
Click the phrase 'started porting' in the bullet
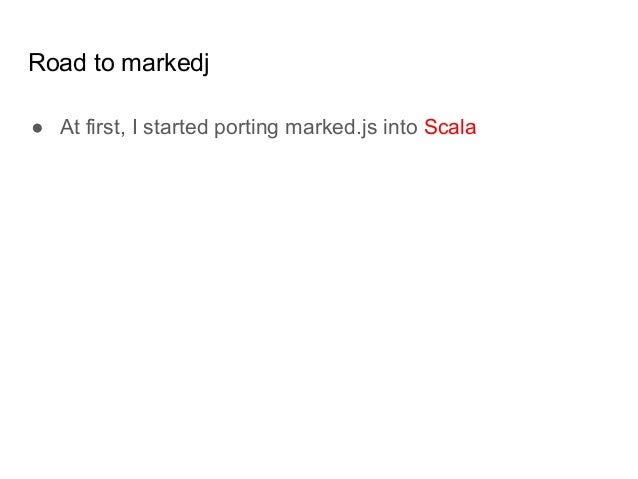210,129
